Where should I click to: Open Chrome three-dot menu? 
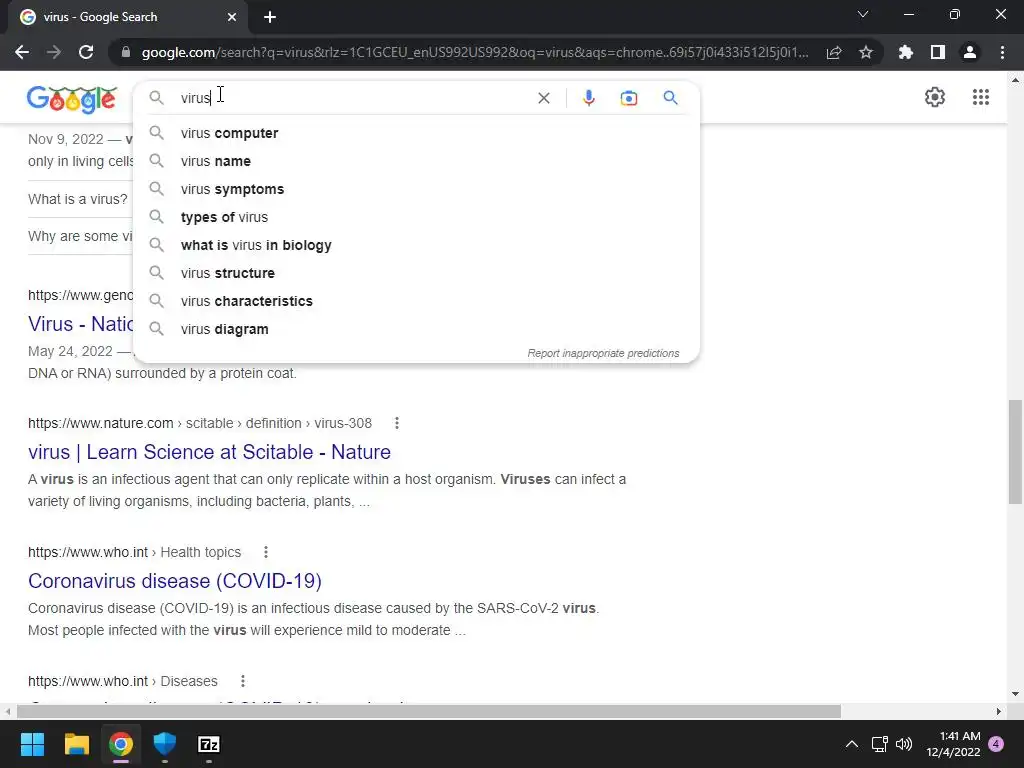coord(1002,52)
